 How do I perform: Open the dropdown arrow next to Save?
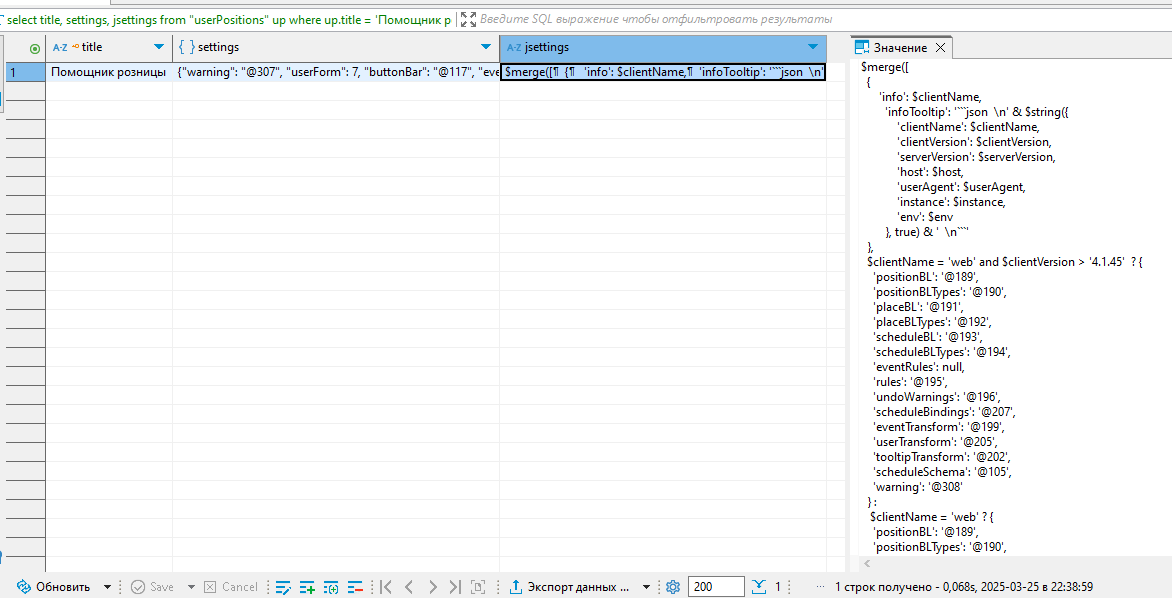191,587
